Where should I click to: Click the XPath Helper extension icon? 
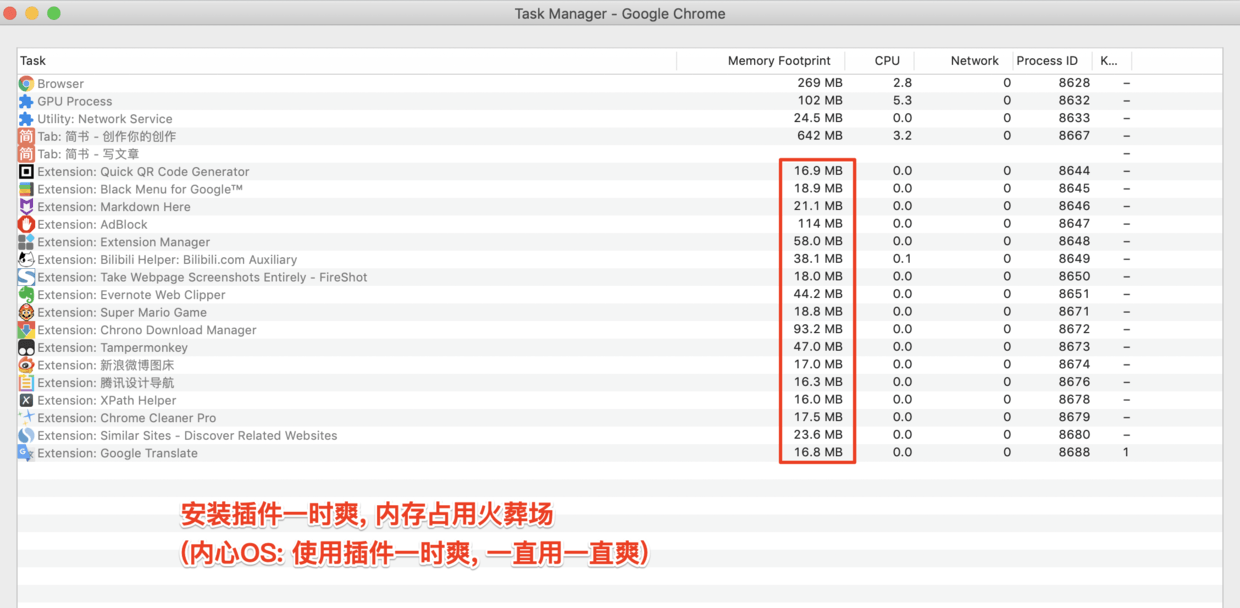pos(26,400)
